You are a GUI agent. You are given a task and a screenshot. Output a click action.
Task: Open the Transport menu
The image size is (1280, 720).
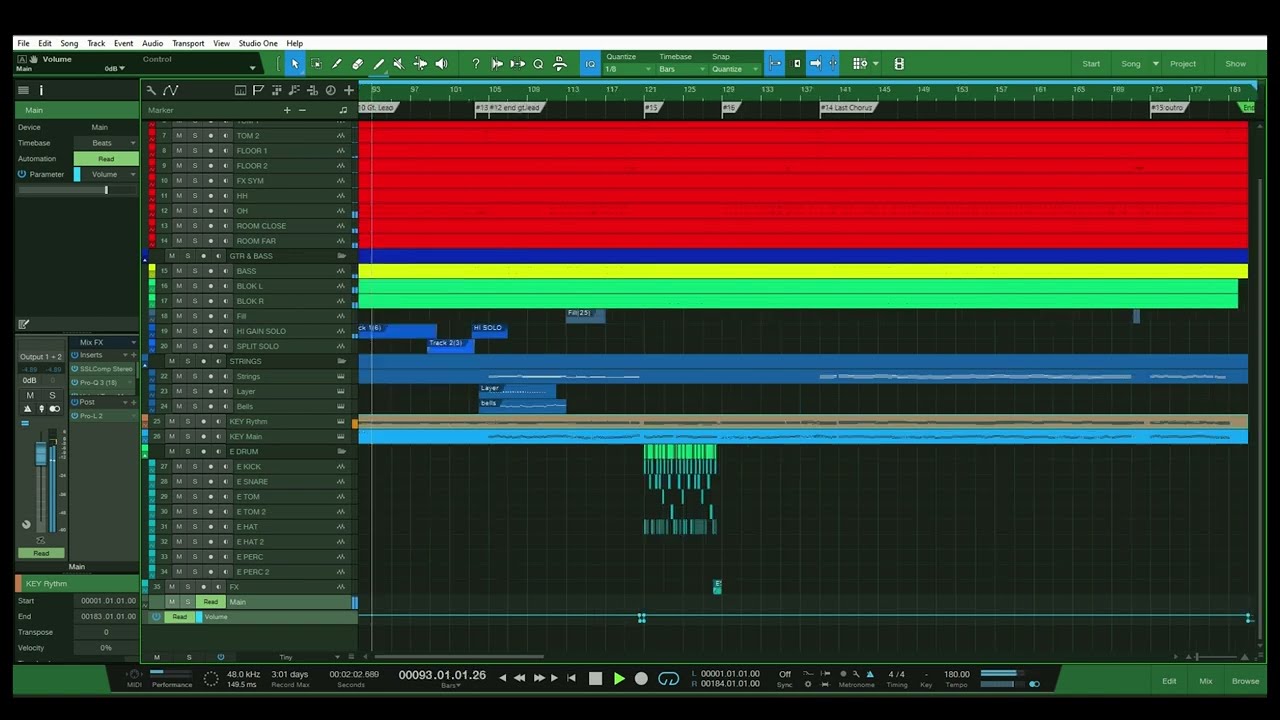tap(188, 43)
